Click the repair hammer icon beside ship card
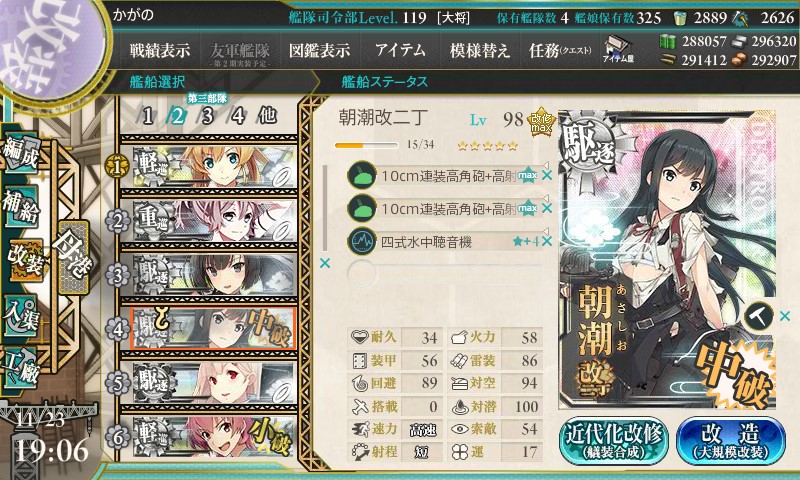This screenshot has width=800, height=480. pos(759,316)
